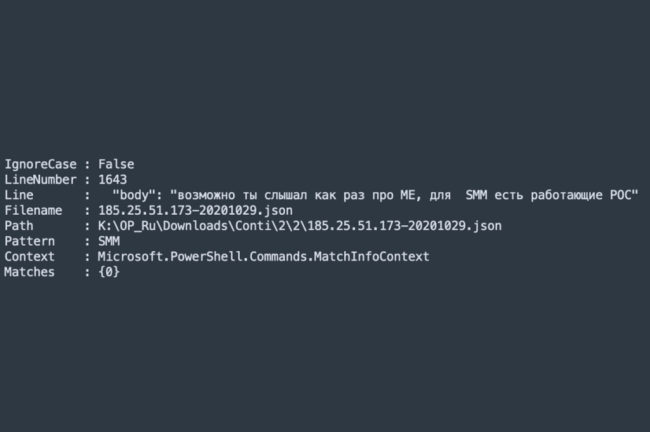Click the LineNumber property label
The height and width of the screenshot is (433, 650).
click(41, 180)
